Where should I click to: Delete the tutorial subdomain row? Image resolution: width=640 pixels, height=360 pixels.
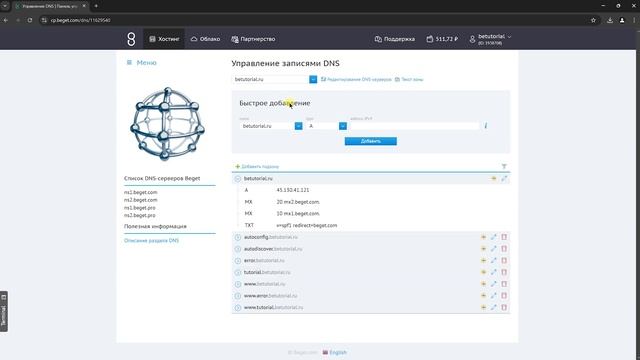(x=504, y=272)
